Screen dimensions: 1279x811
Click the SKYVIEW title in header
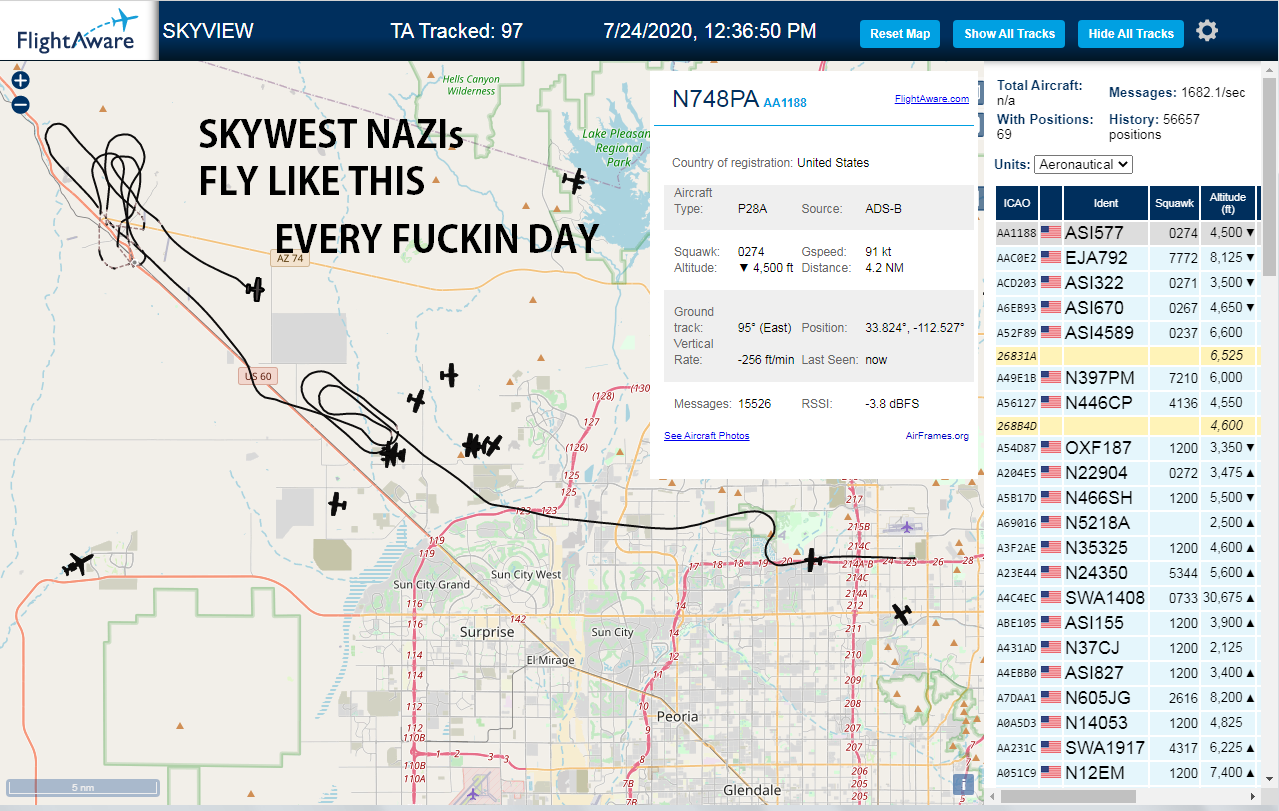point(208,30)
